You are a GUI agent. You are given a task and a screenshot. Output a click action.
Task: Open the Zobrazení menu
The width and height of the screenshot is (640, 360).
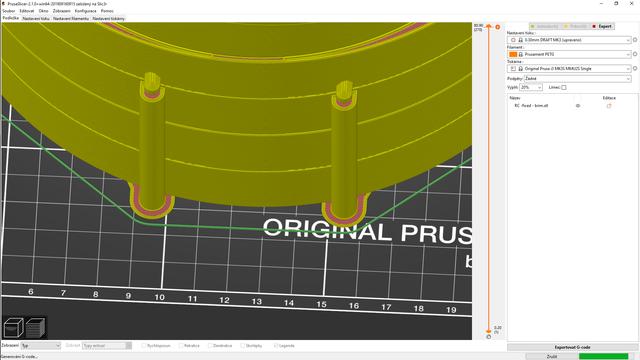(x=62, y=11)
